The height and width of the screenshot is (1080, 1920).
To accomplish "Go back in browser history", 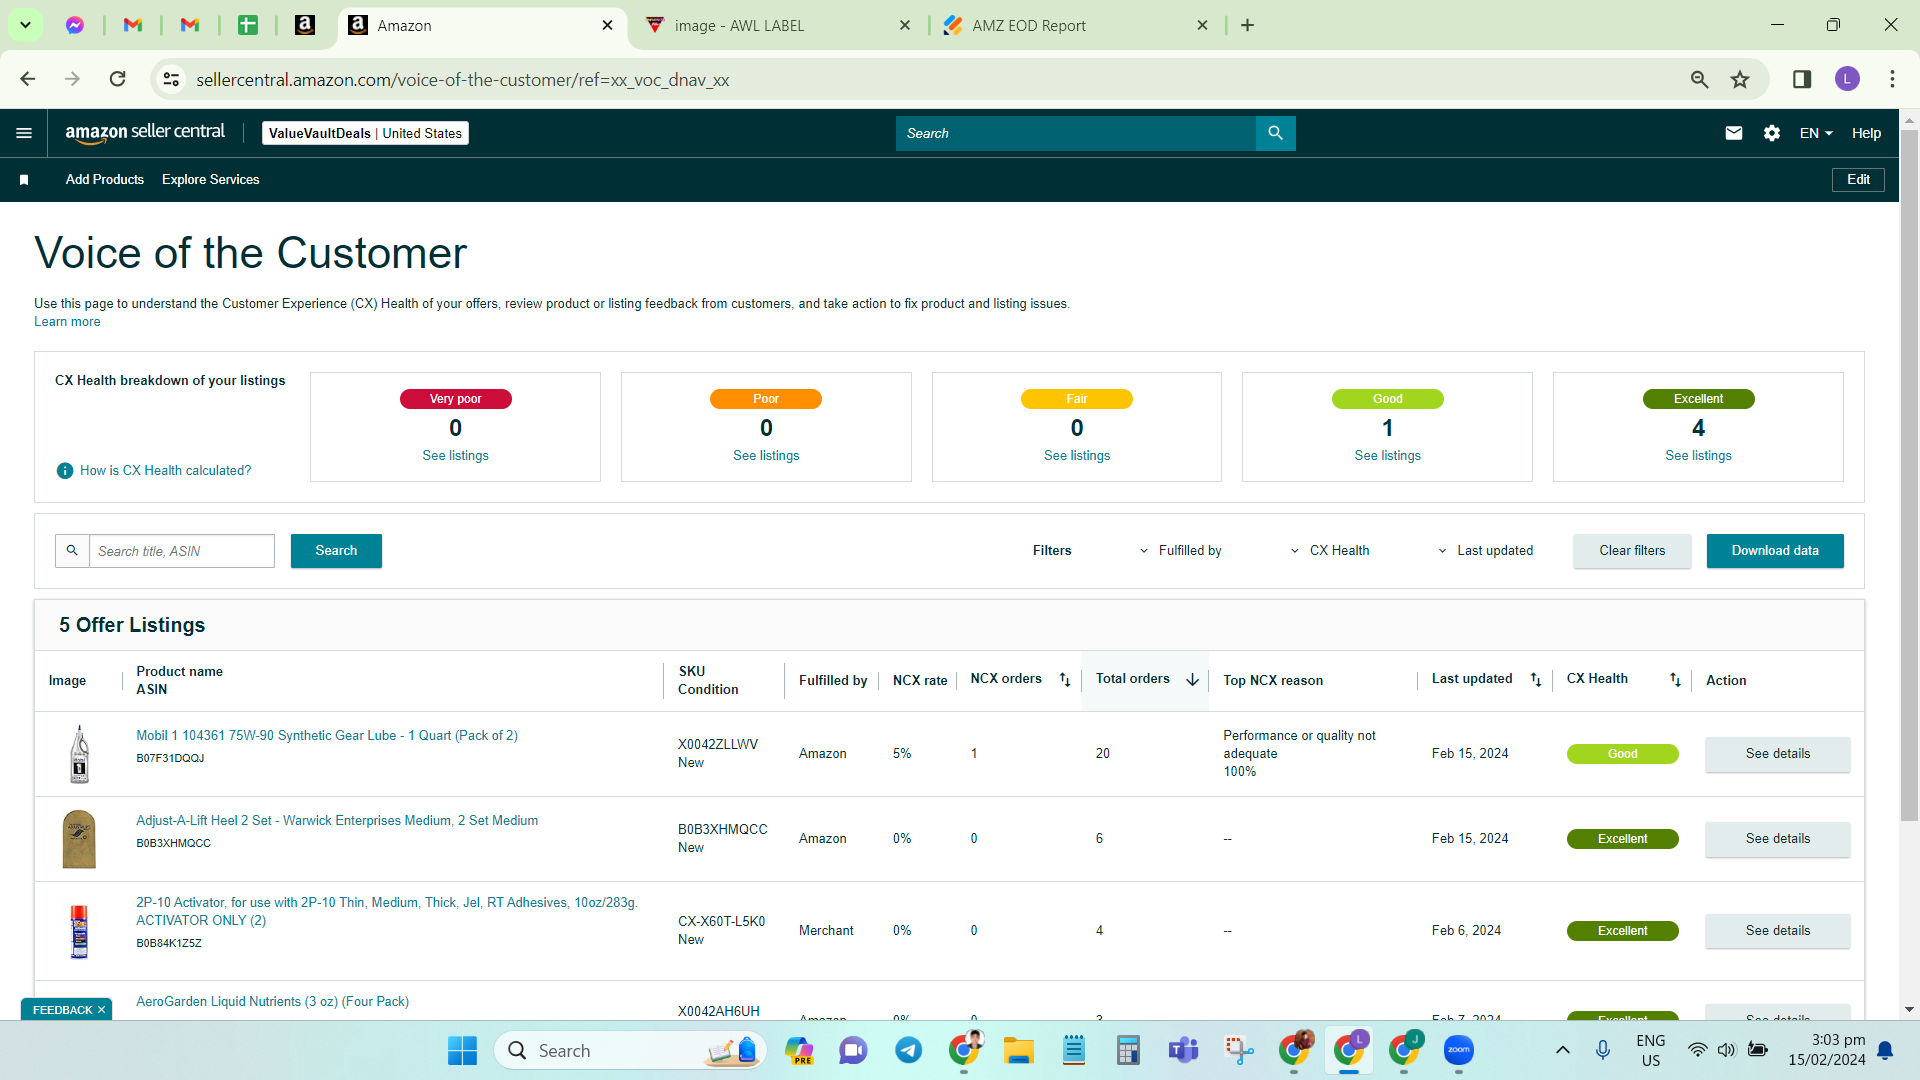I will pyautogui.click(x=28, y=79).
